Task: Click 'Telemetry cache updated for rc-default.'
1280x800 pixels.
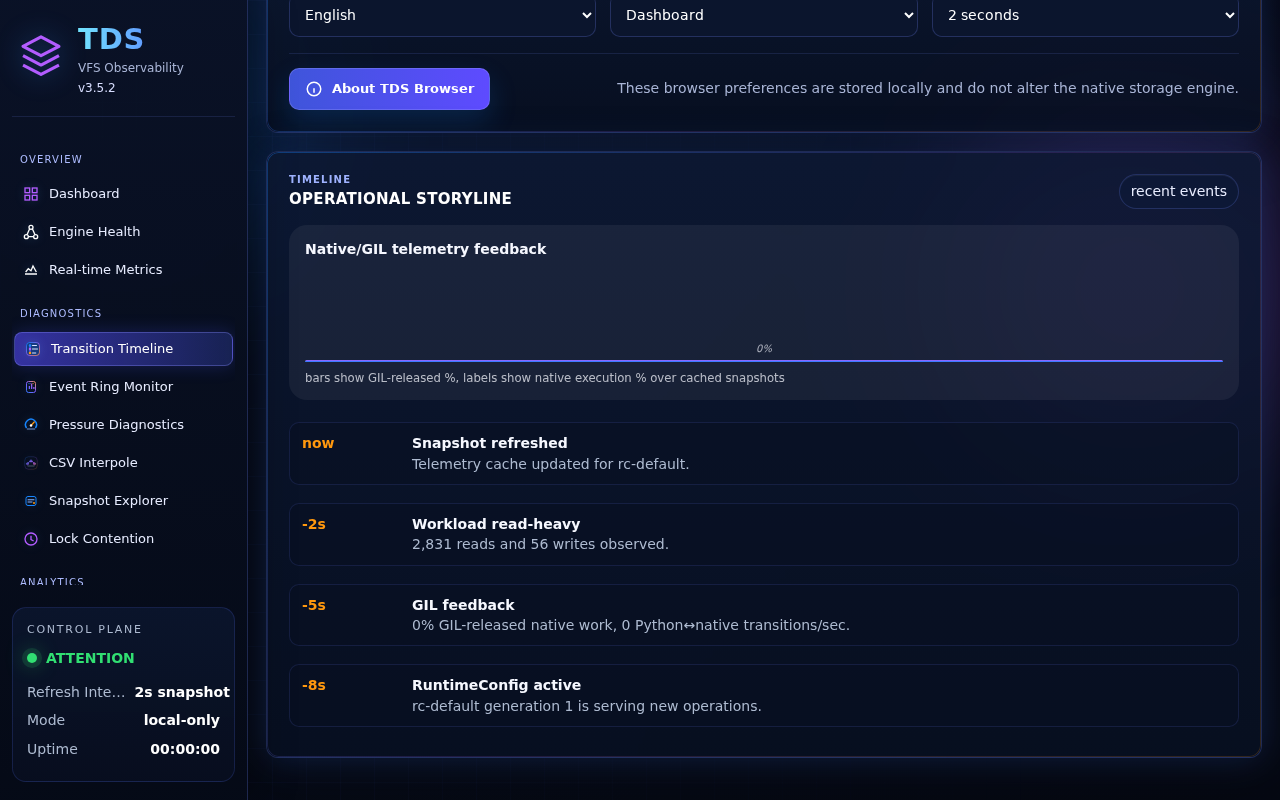Action: tap(551, 464)
